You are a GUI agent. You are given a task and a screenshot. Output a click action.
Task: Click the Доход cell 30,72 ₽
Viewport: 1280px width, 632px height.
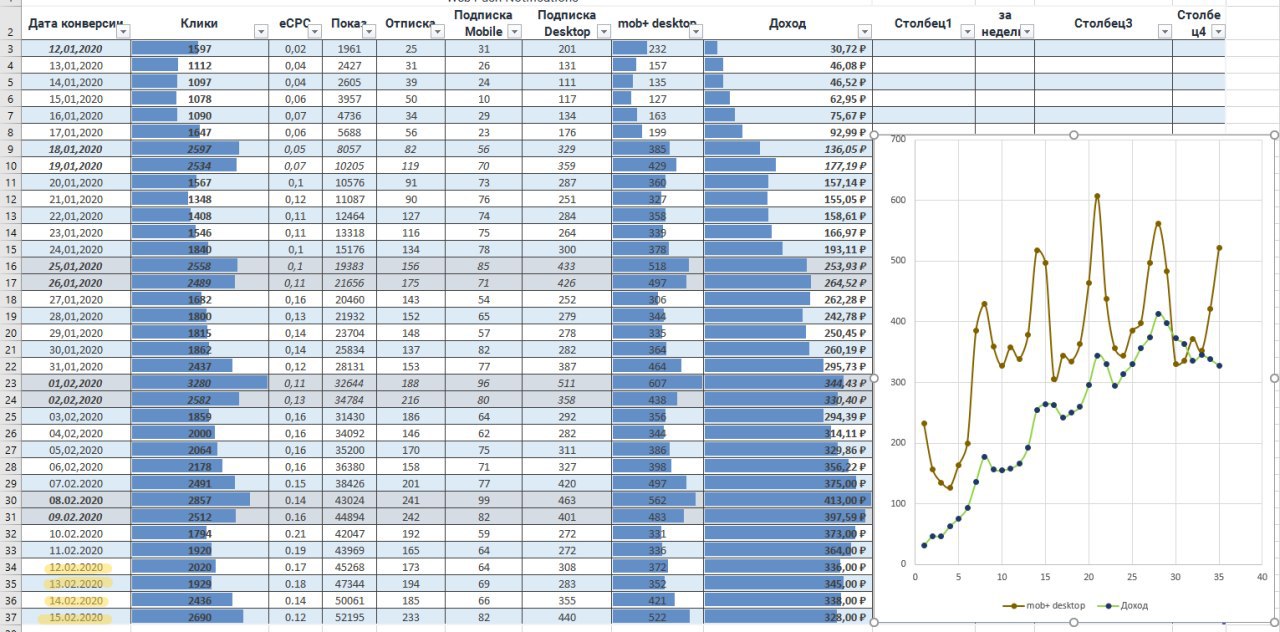click(x=787, y=48)
